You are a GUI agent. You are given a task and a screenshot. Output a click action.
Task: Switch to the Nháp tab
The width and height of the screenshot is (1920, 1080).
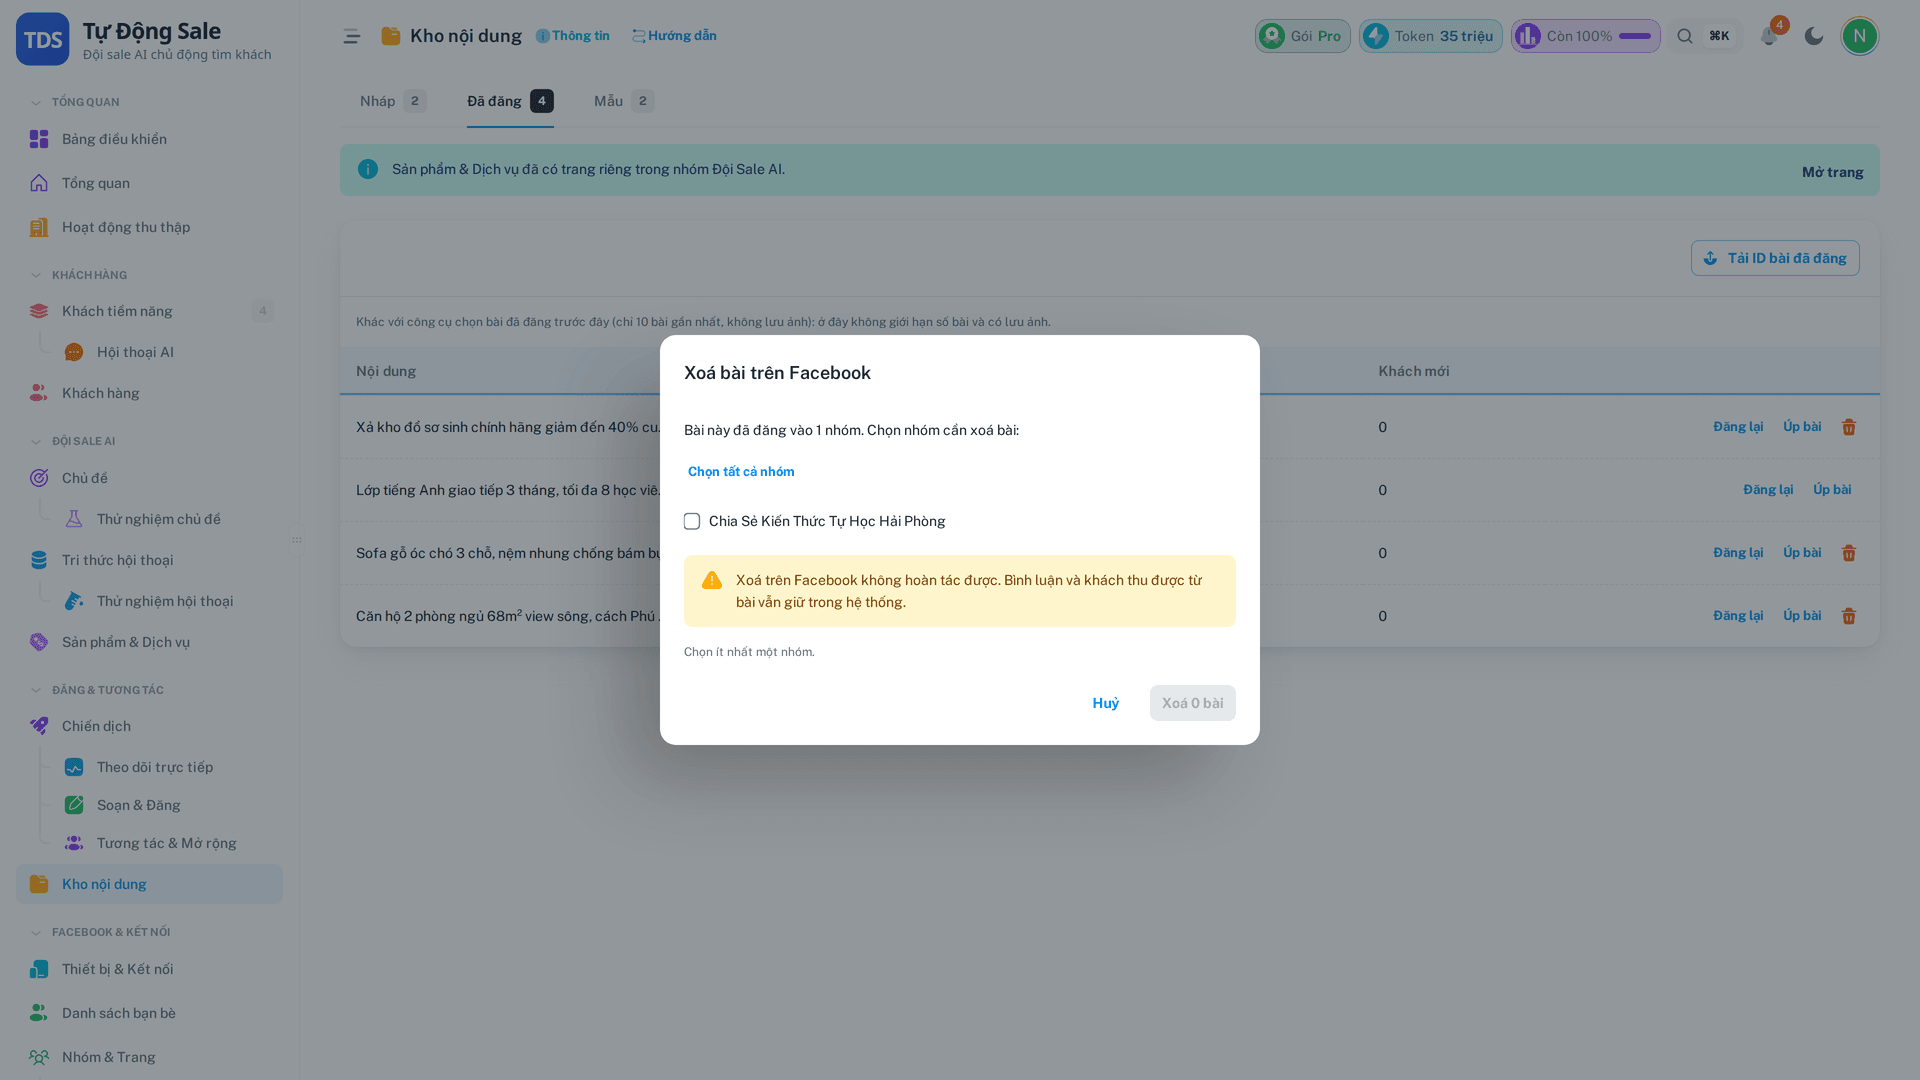point(393,101)
